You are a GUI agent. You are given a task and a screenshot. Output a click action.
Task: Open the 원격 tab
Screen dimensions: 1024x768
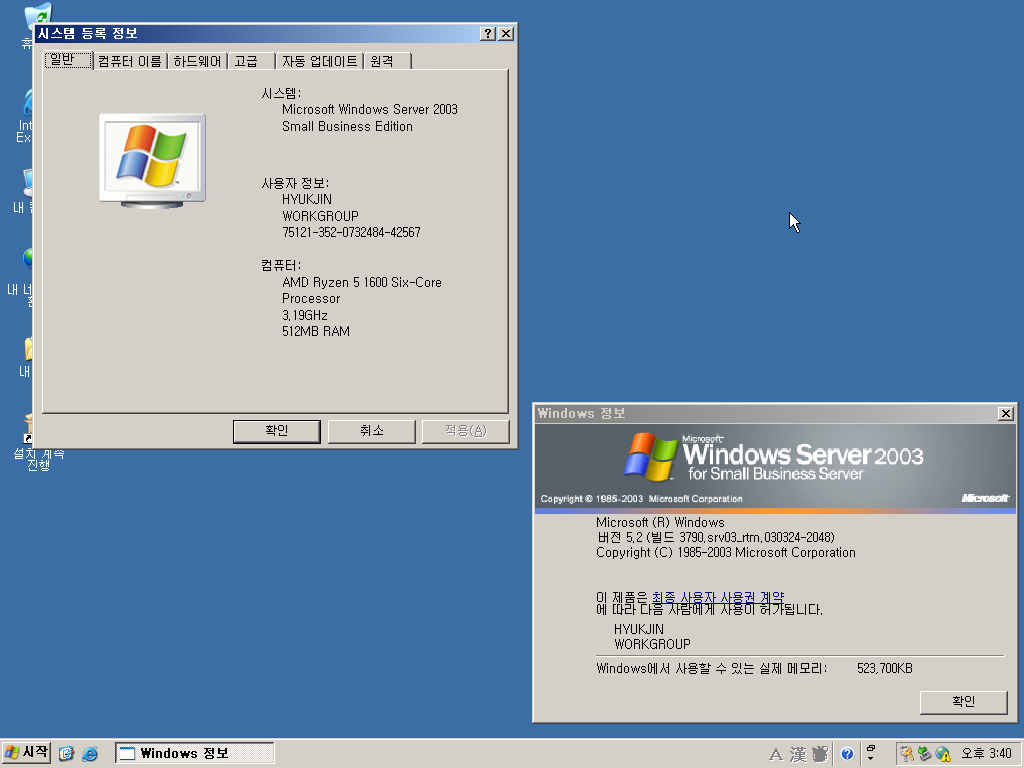coord(387,61)
